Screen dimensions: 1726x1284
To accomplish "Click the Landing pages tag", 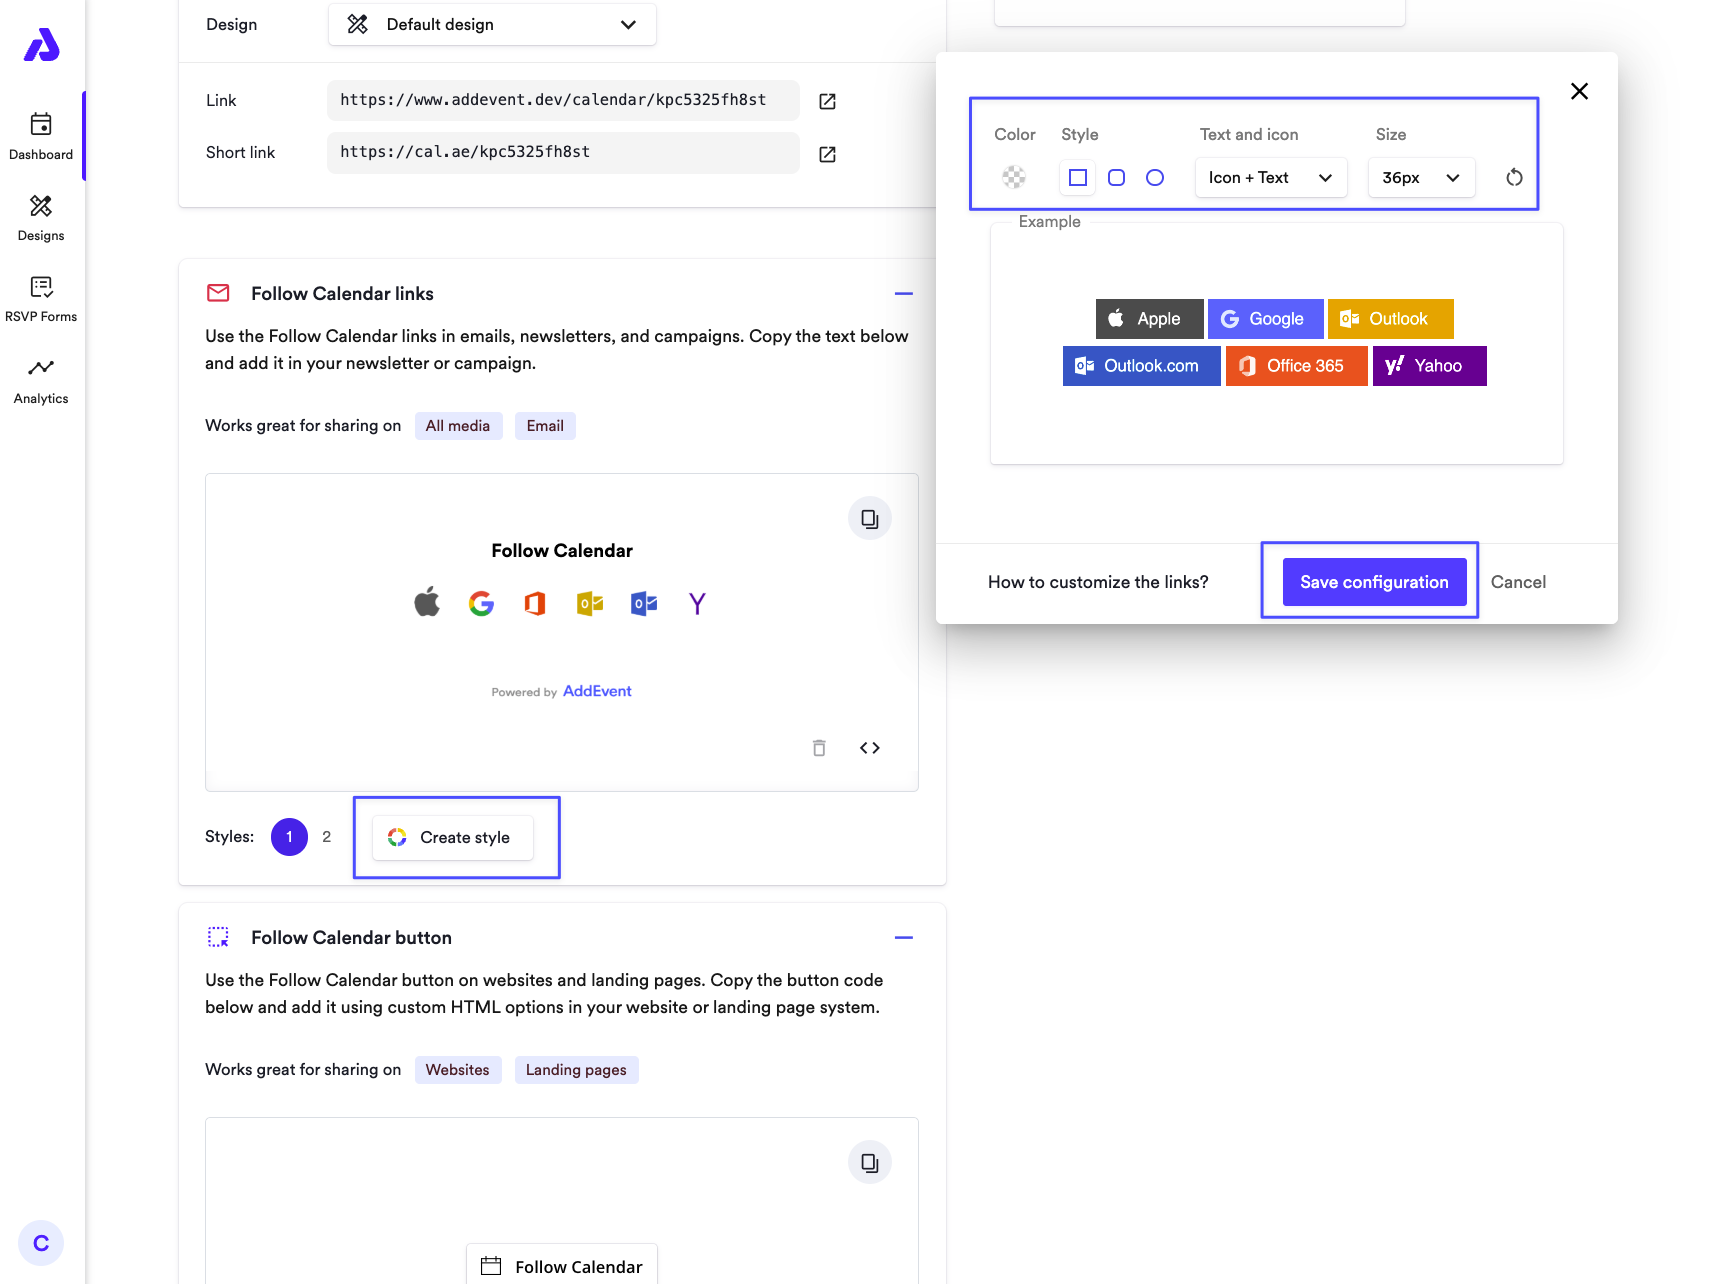I will 576,1070.
